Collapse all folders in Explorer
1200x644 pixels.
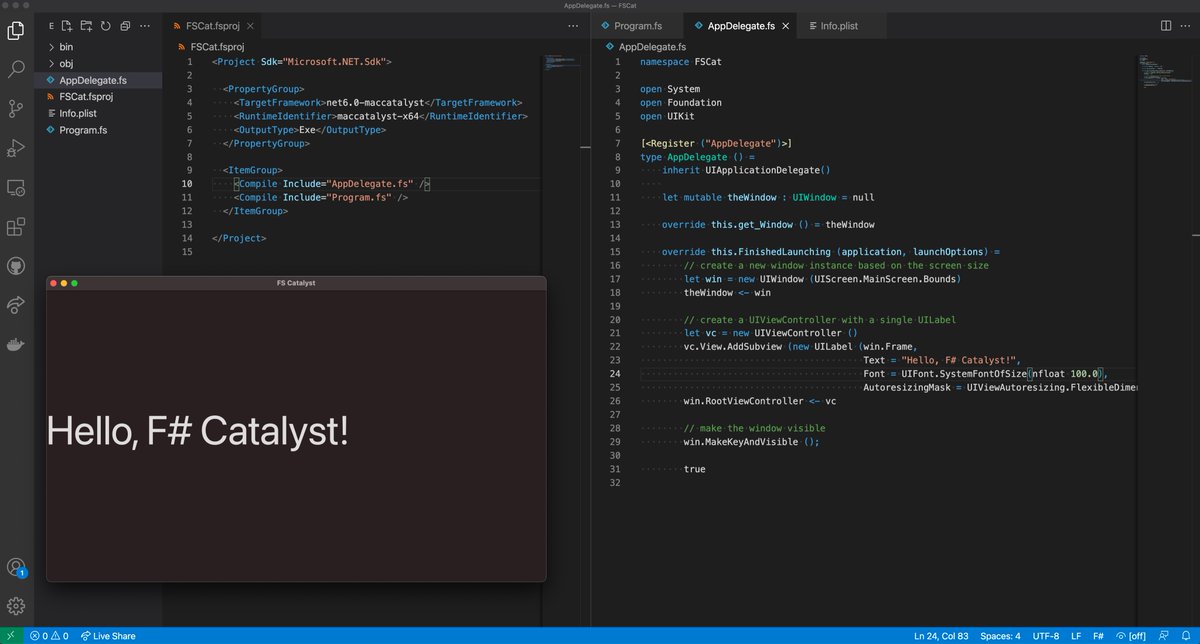125,25
